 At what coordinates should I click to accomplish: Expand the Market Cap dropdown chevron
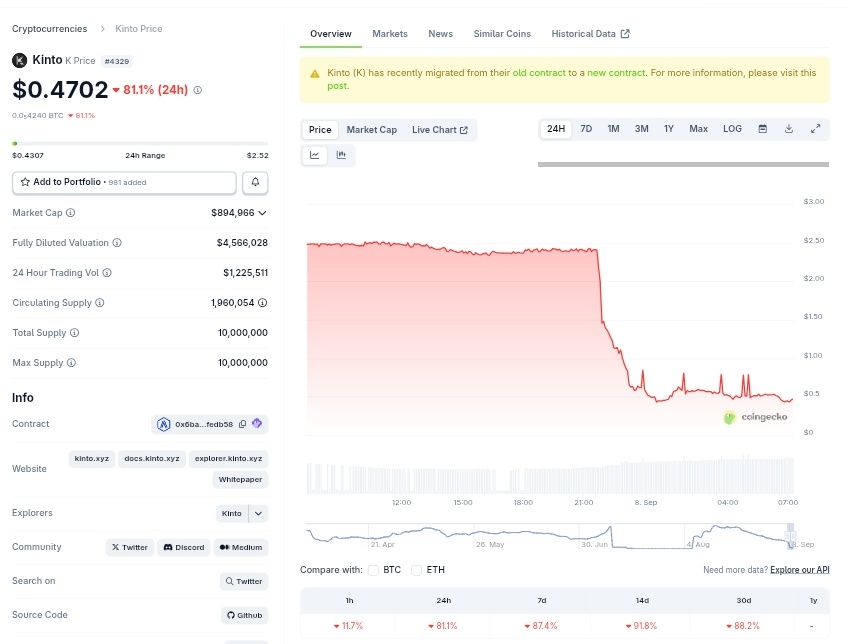coord(262,213)
